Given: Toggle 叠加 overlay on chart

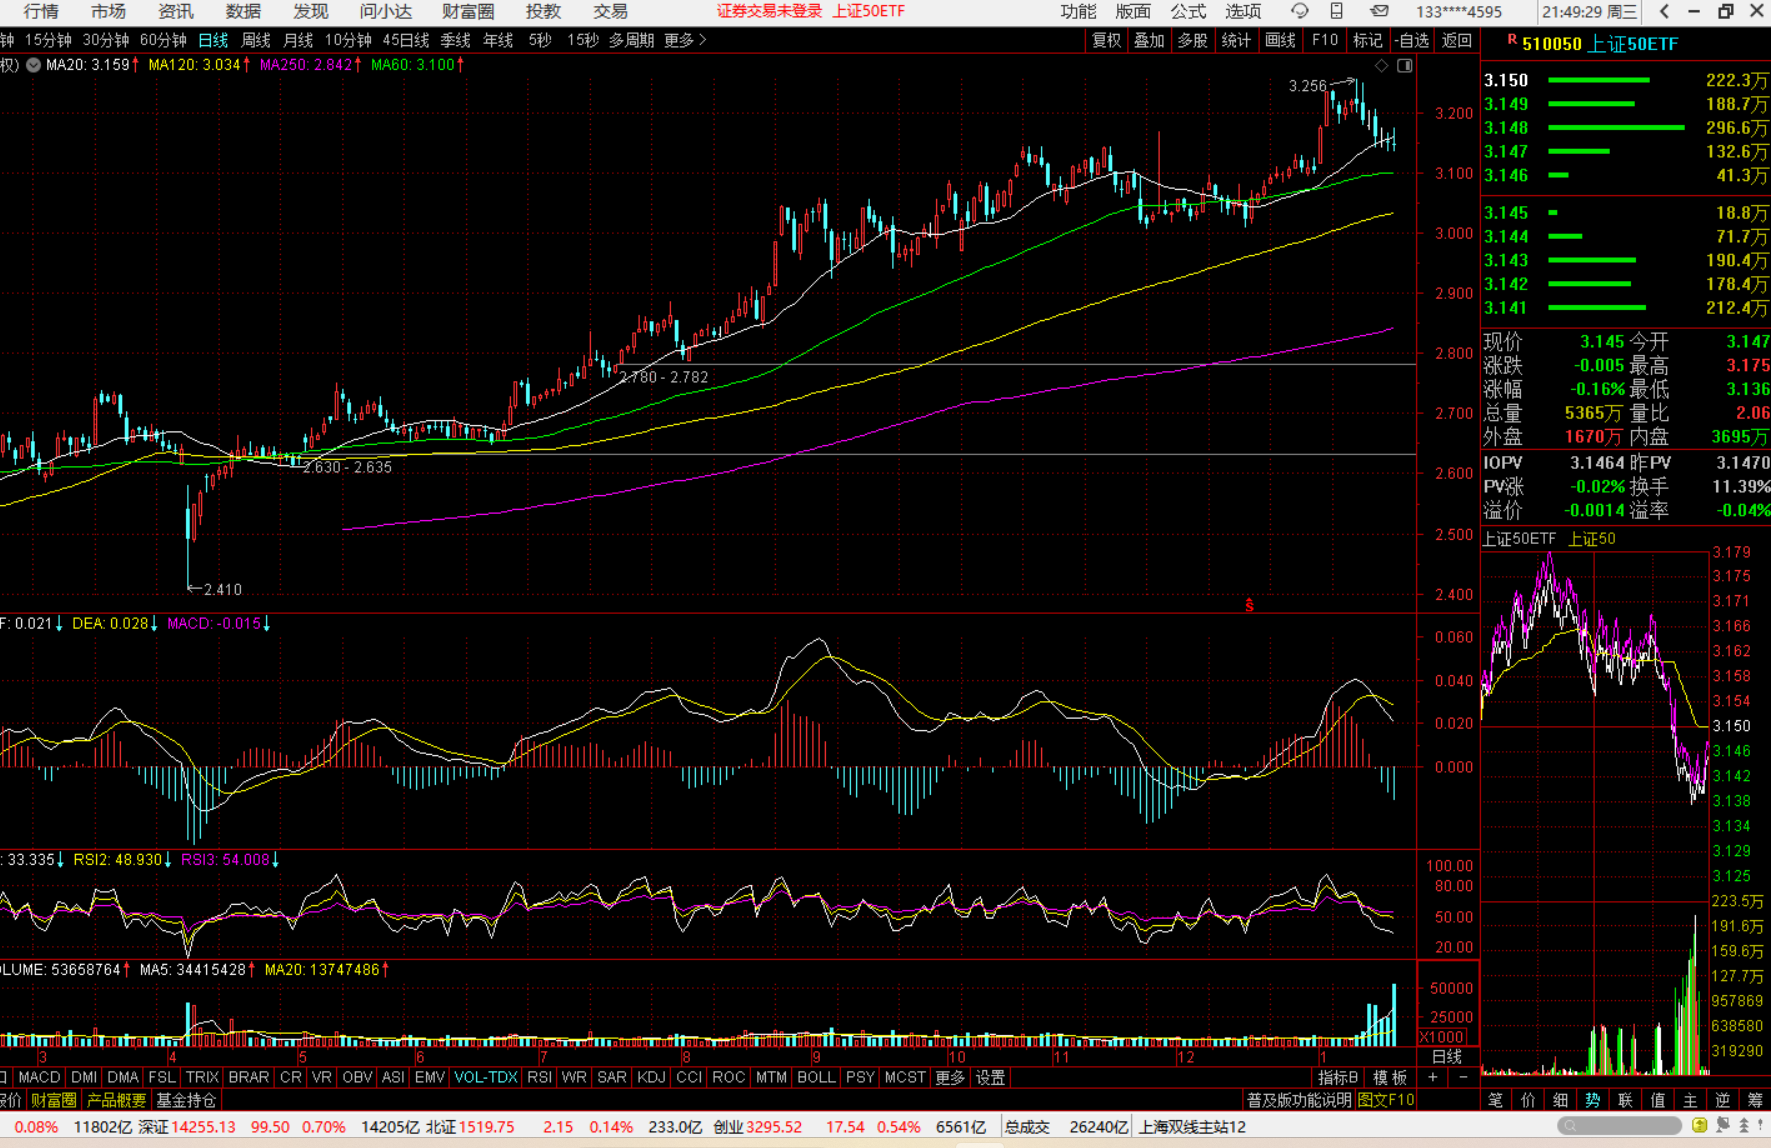Looking at the screenshot, I should click(x=1149, y=40).
